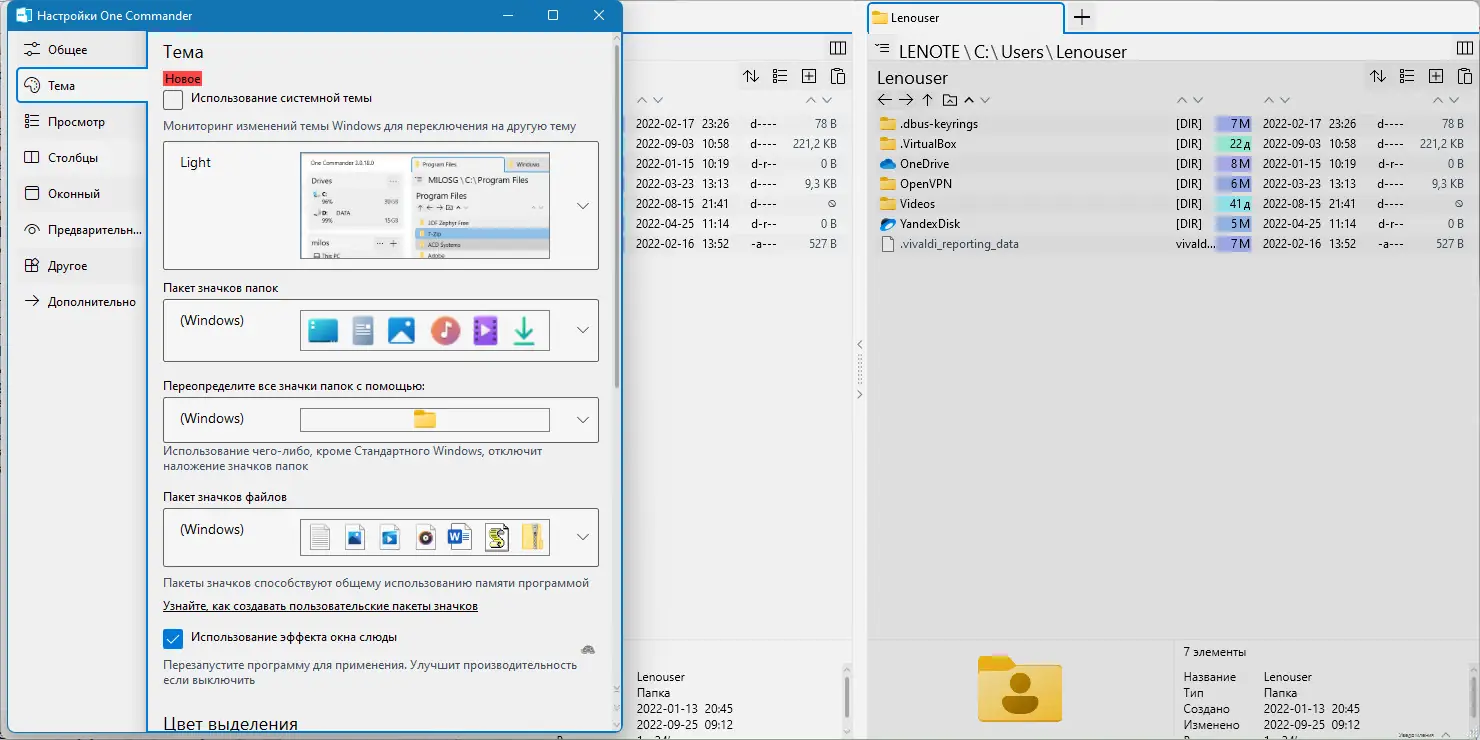Image resolution: width=1480 pixels, height=740 pixels.
Task: Uncheck Использование эффекта окна слюды
Action: [173, 638]
